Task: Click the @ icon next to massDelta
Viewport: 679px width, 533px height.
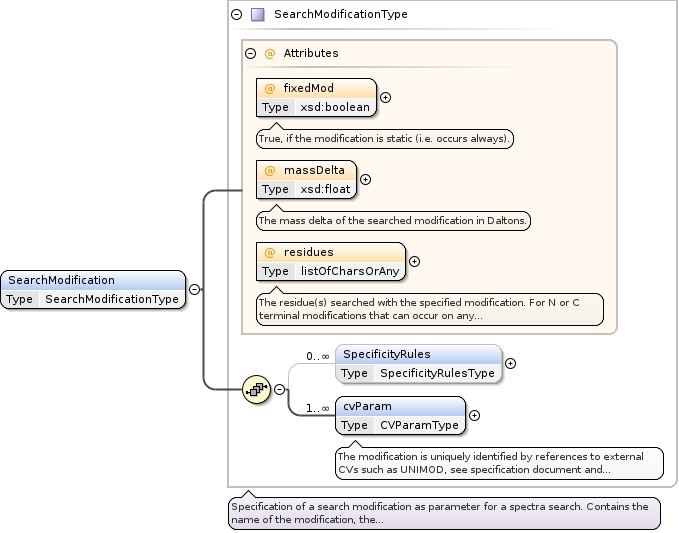Action: (269, 171)
